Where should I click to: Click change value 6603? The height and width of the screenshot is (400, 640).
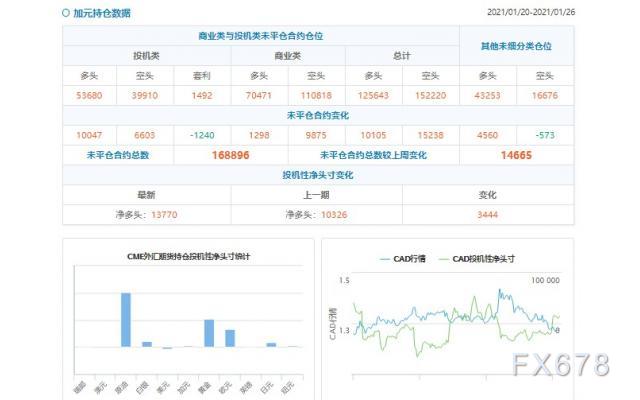(144, 135)
